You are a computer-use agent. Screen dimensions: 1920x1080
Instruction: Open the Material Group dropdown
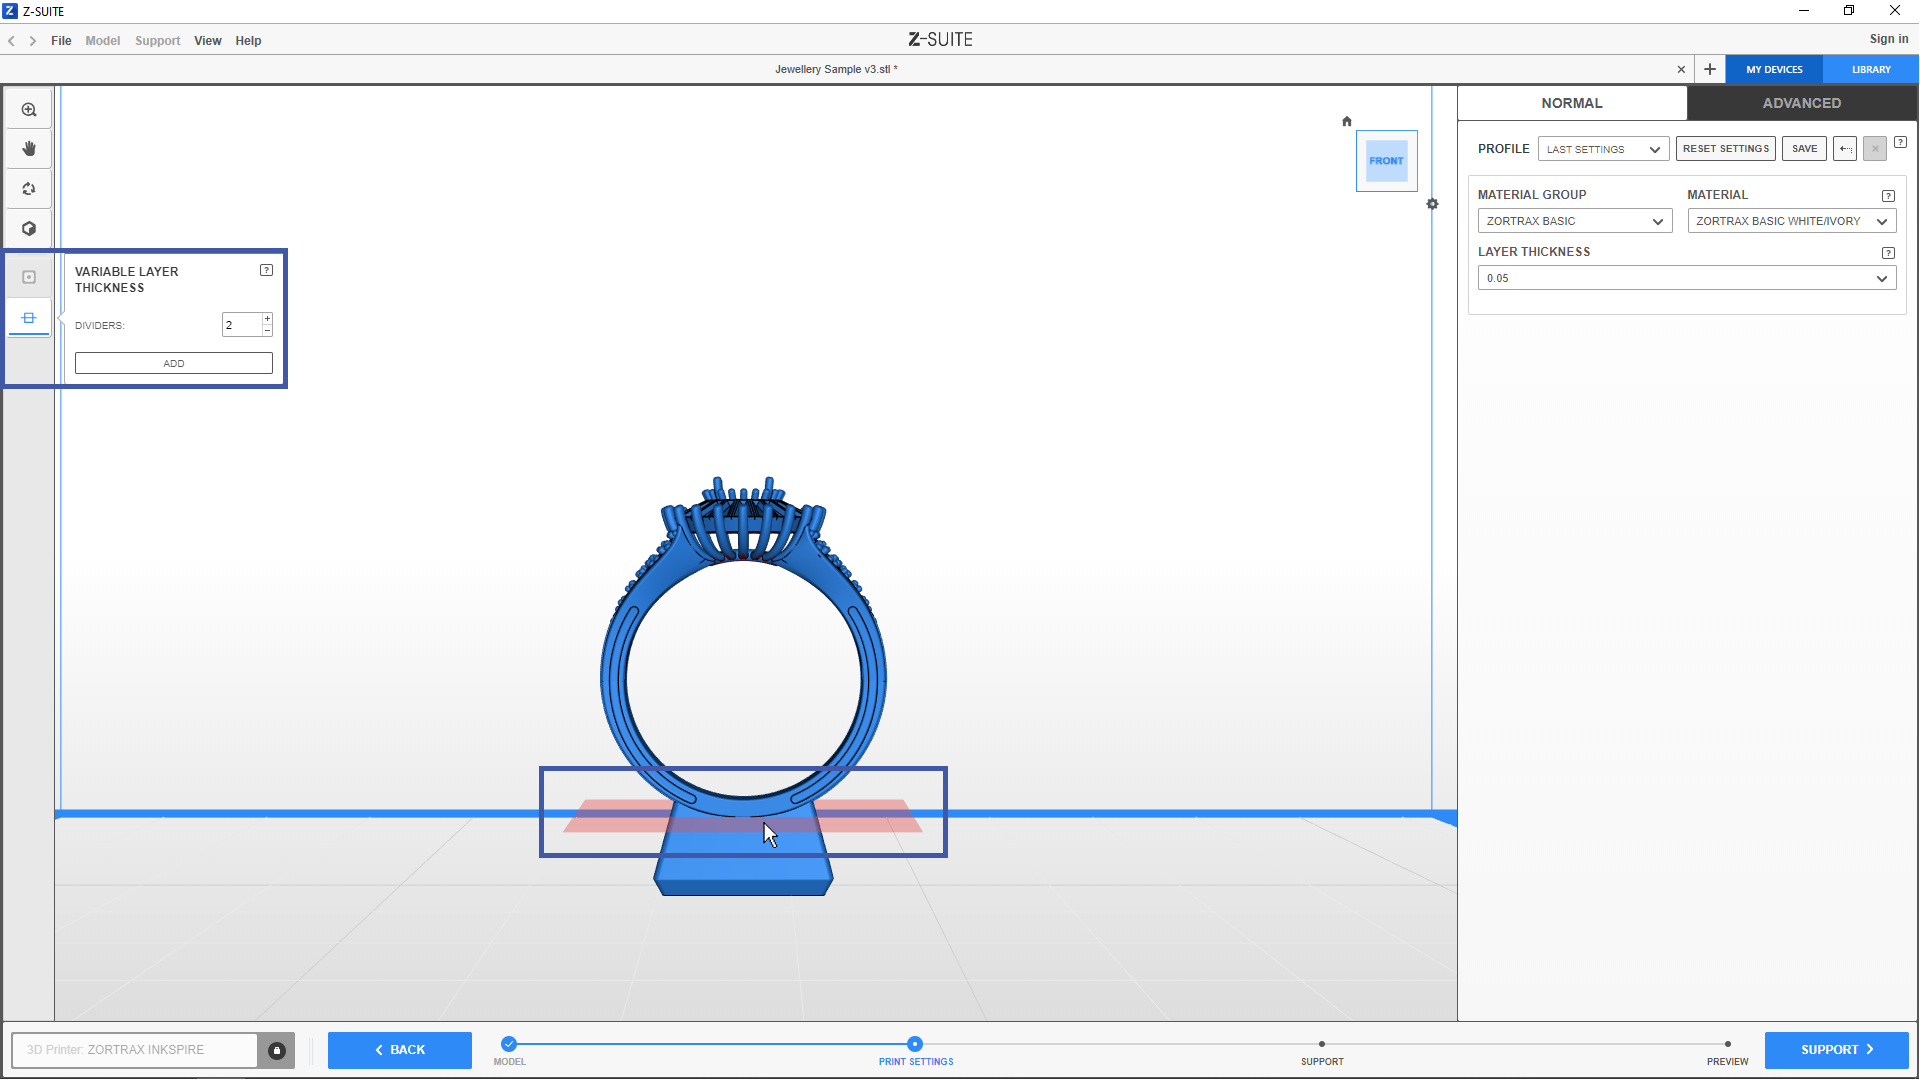1574,221
